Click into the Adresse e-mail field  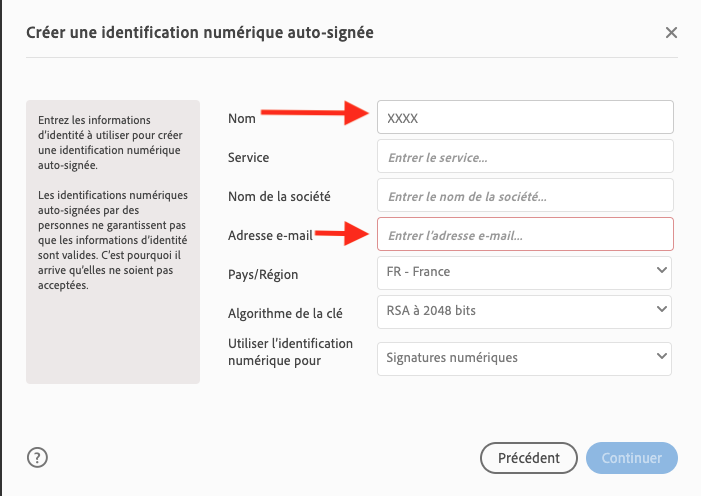pos(525,235)
